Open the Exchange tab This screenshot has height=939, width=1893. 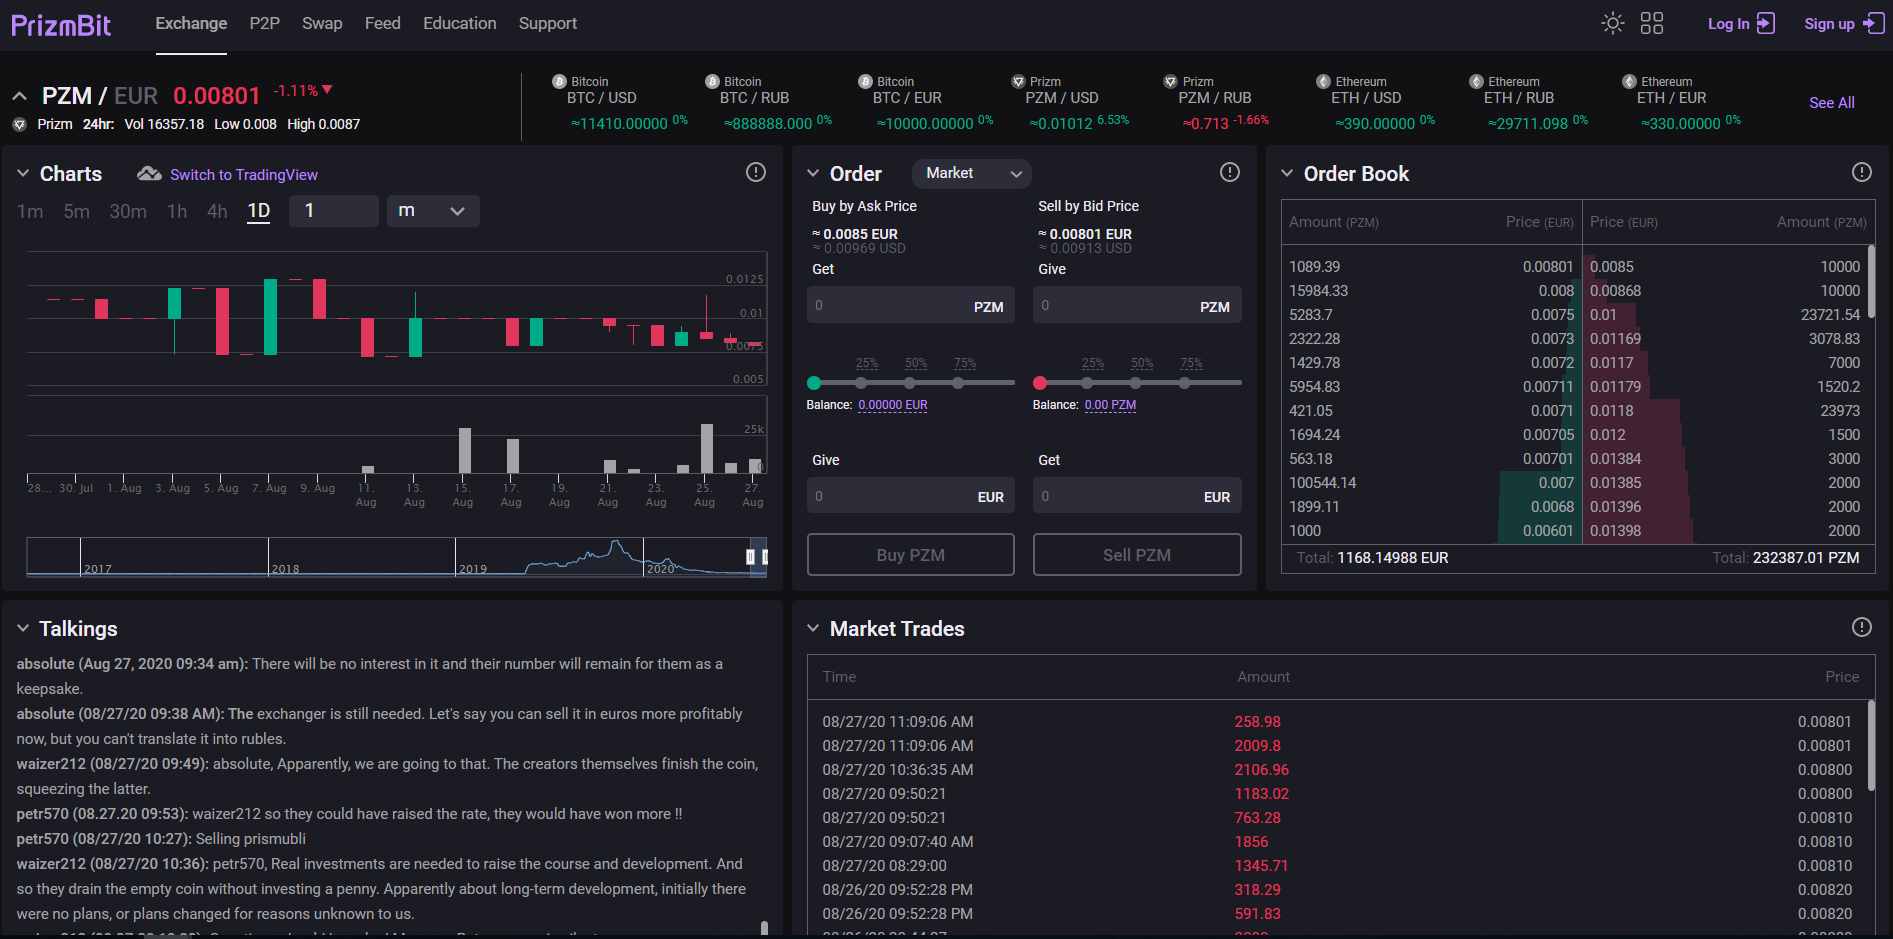[x=191, y=23]
